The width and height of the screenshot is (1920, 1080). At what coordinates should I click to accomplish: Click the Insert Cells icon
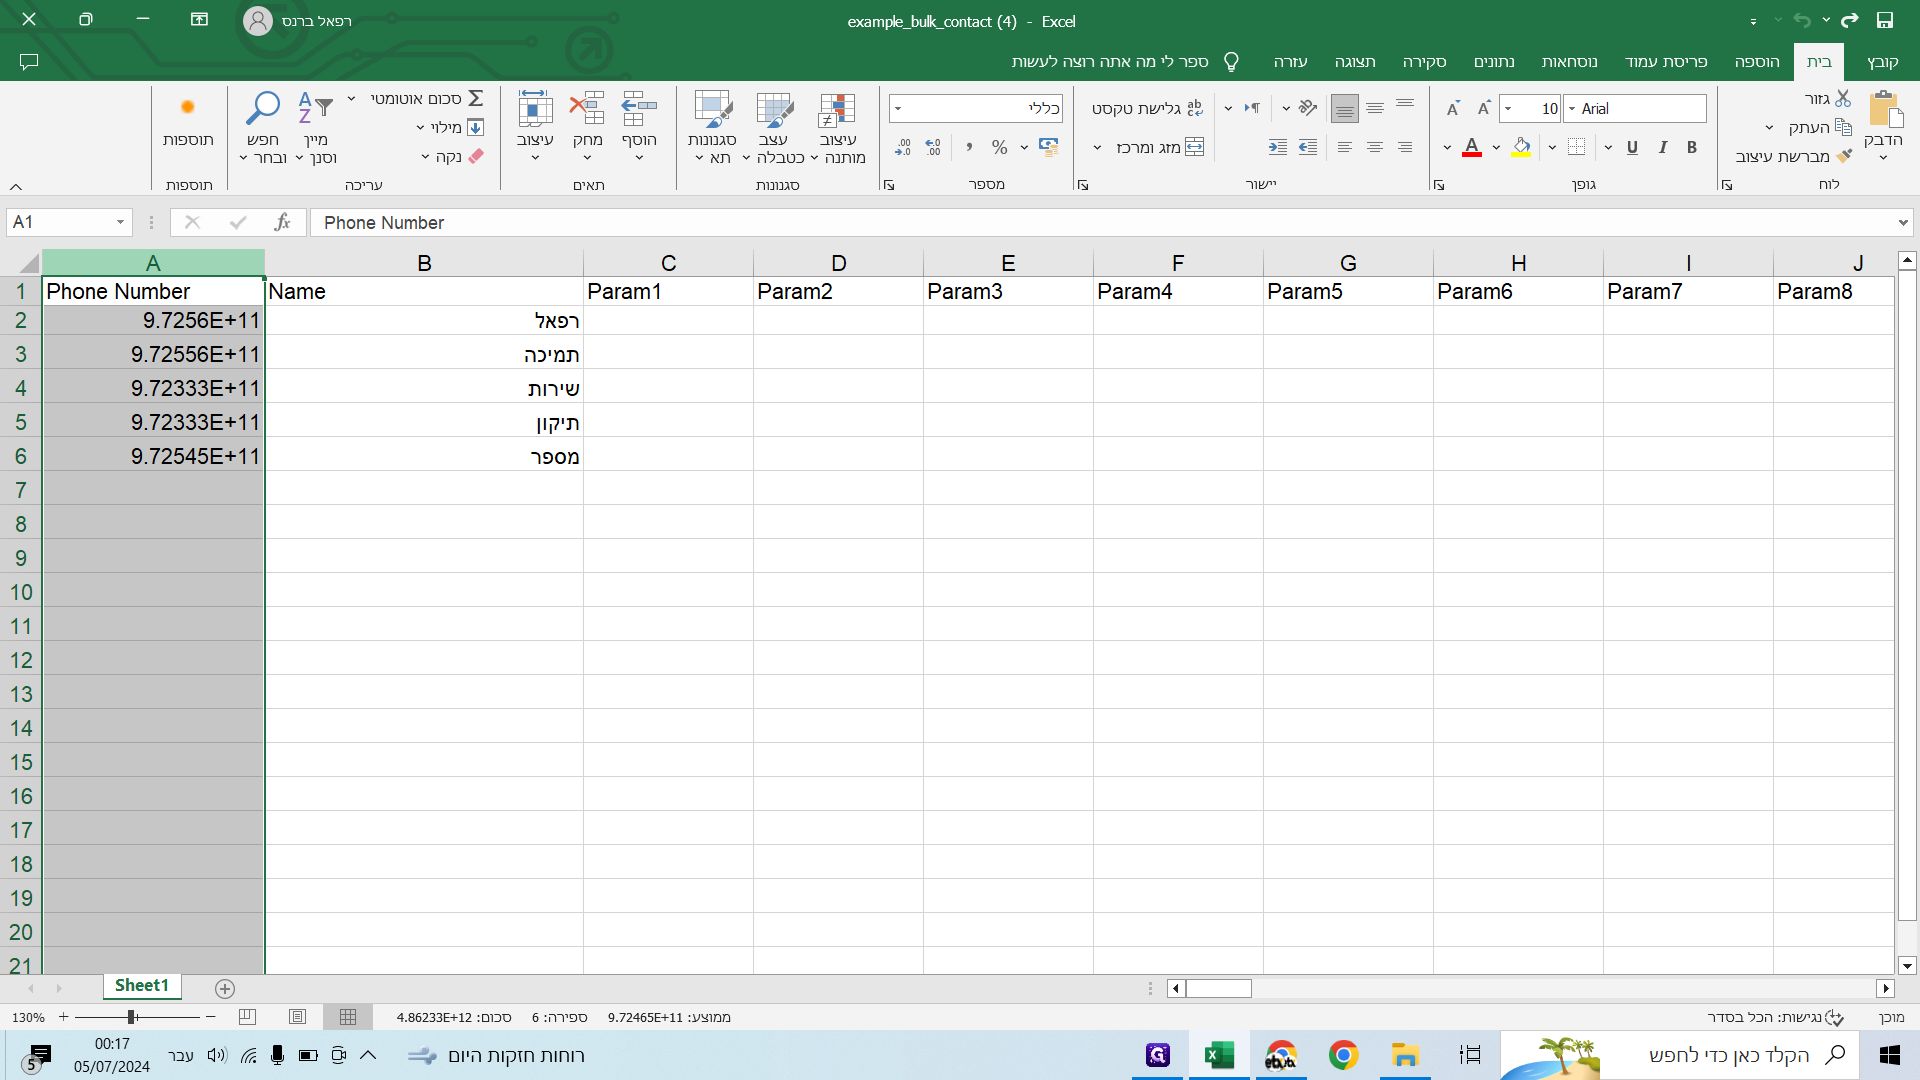point(638,108)
